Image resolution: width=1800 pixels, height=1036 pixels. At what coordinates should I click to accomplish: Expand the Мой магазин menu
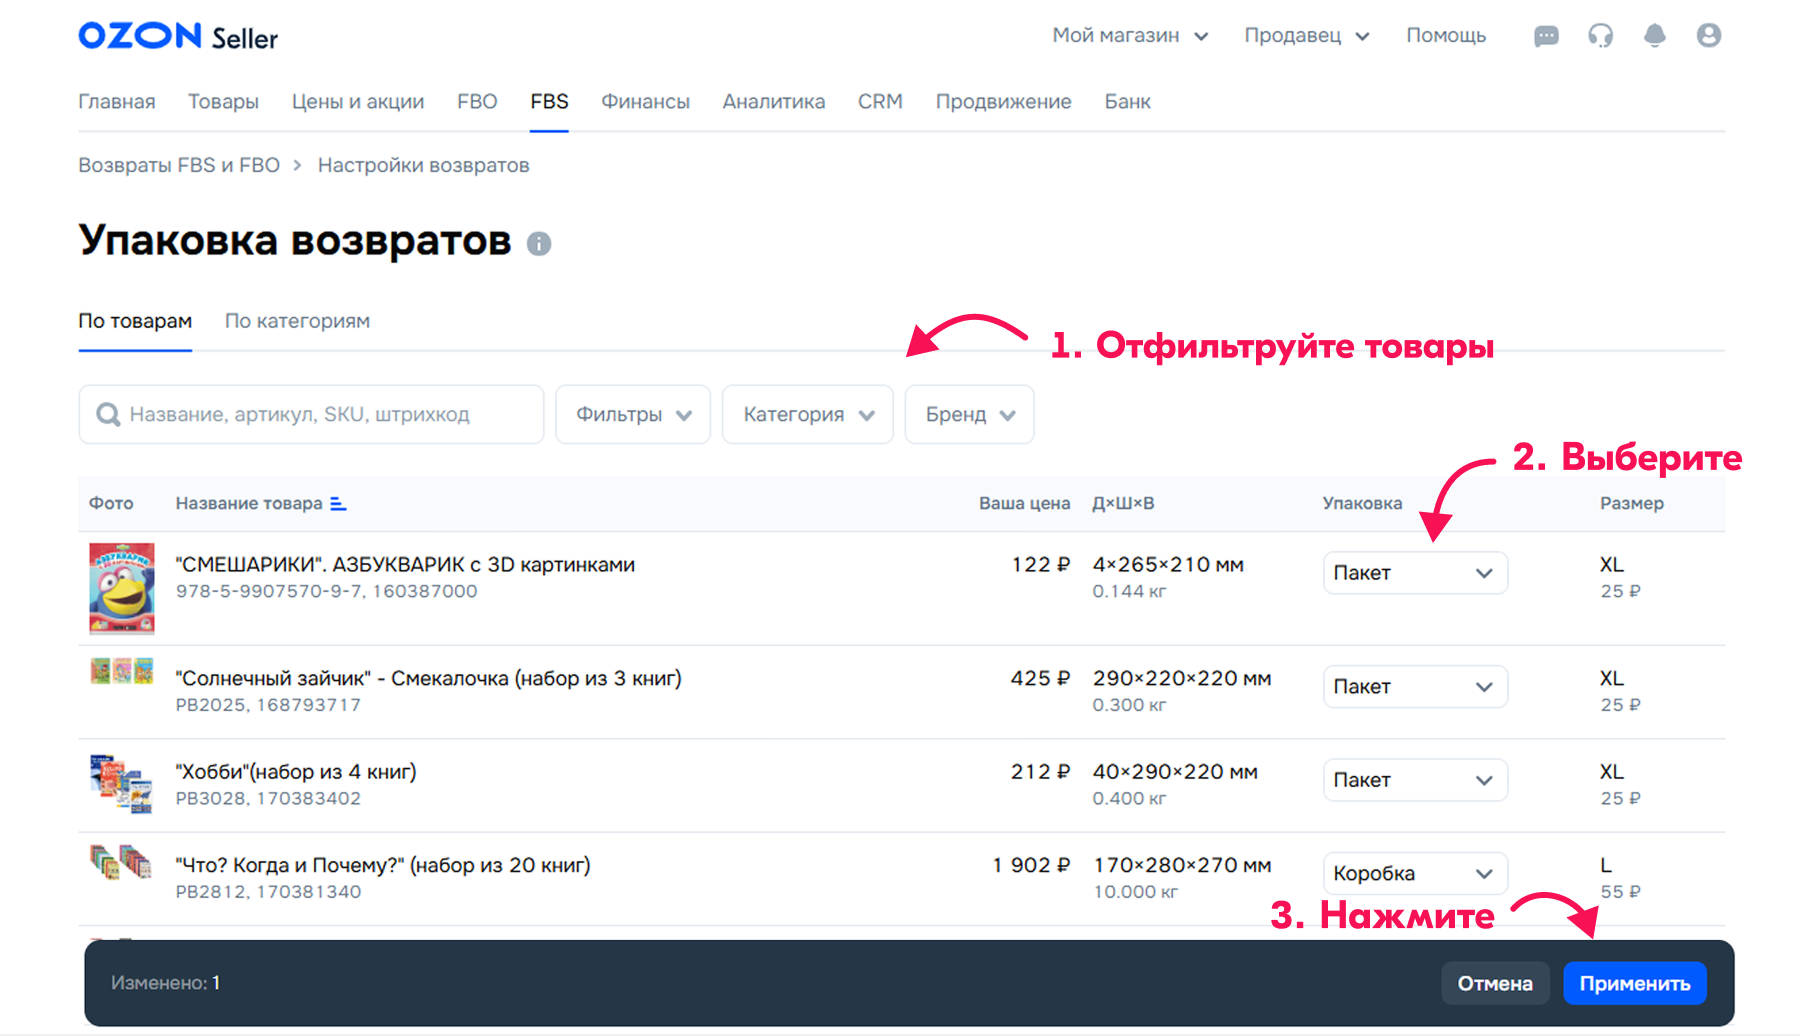(x=1130, y=36)
